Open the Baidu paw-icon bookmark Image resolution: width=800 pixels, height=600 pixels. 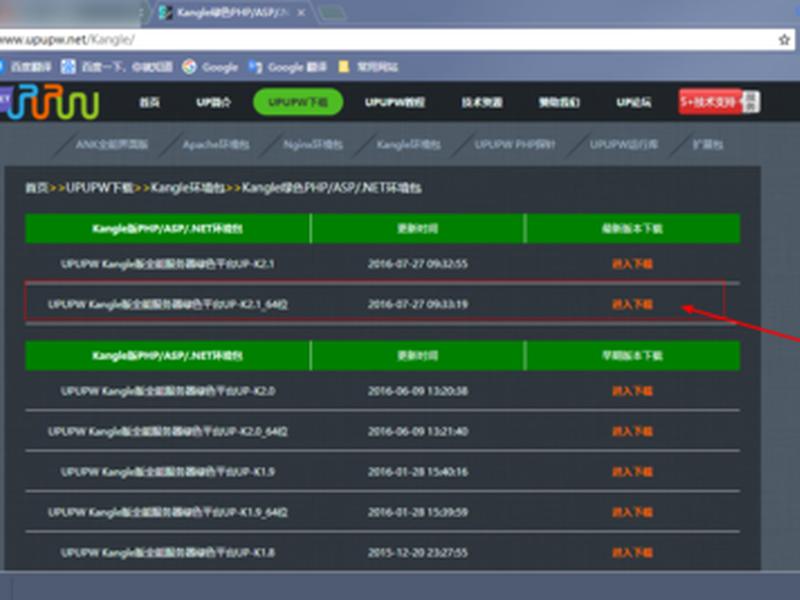tap(117, 67)
